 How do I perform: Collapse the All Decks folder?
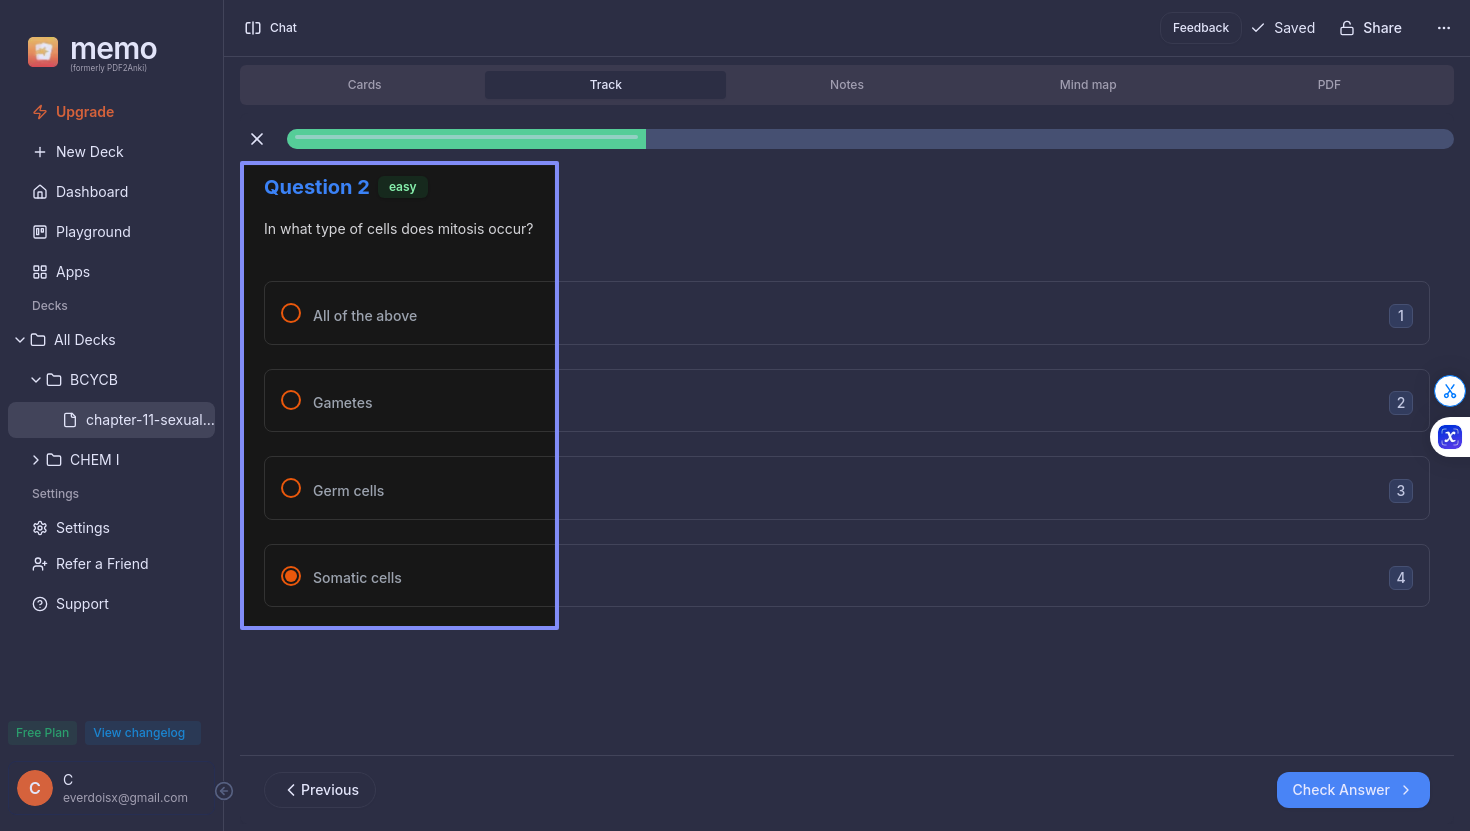(20, 340)
